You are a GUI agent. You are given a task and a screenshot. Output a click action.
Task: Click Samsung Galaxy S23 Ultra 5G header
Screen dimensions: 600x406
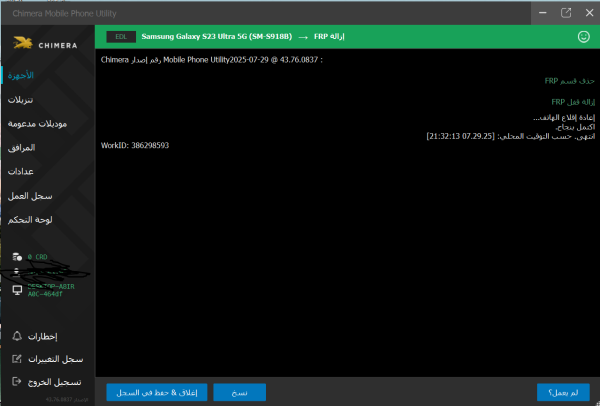217,37
